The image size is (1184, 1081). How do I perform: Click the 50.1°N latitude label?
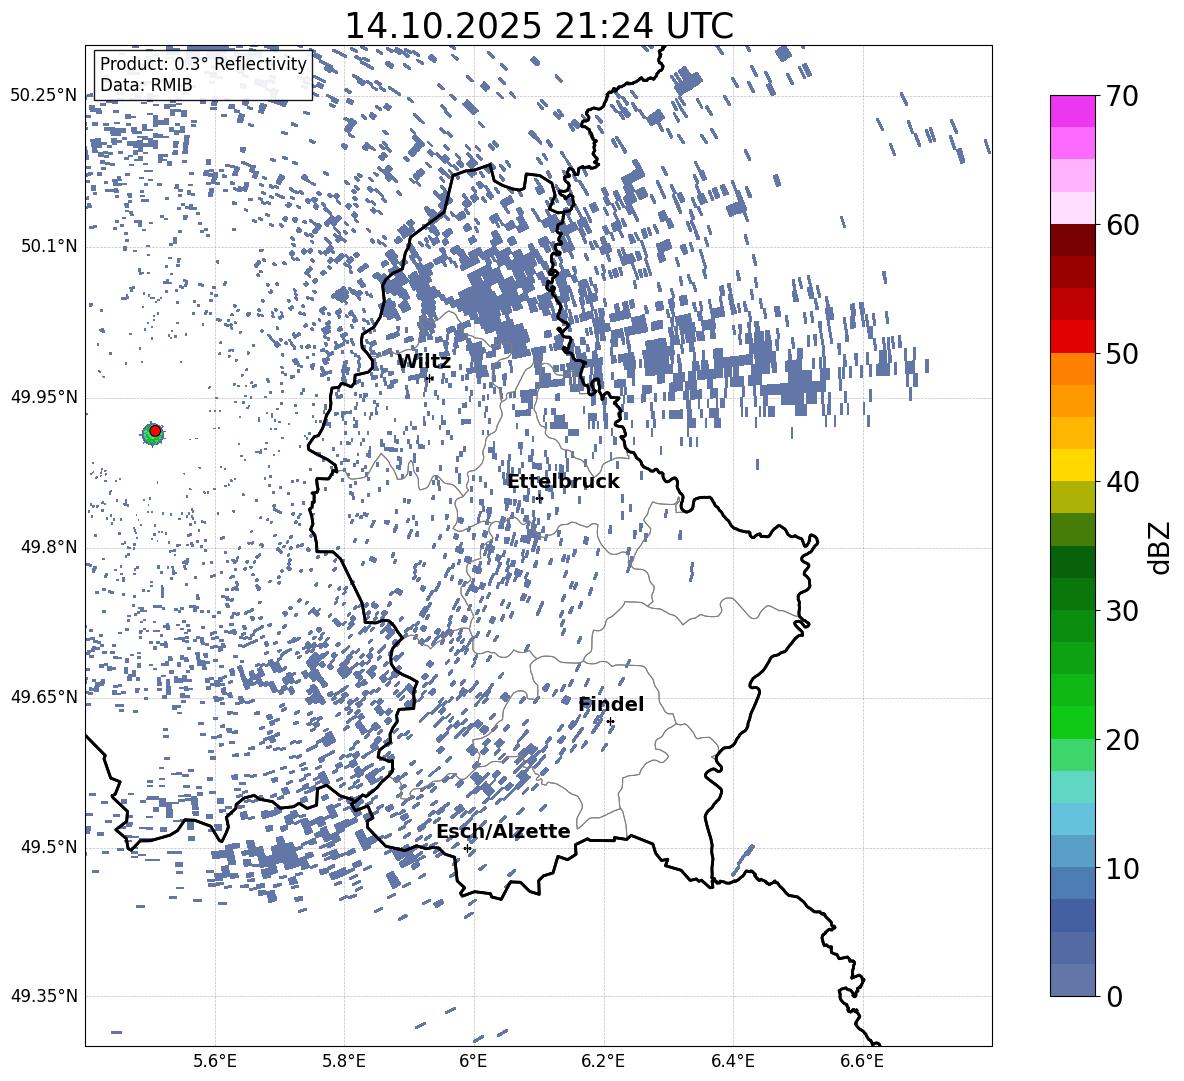tap(49, 246)
